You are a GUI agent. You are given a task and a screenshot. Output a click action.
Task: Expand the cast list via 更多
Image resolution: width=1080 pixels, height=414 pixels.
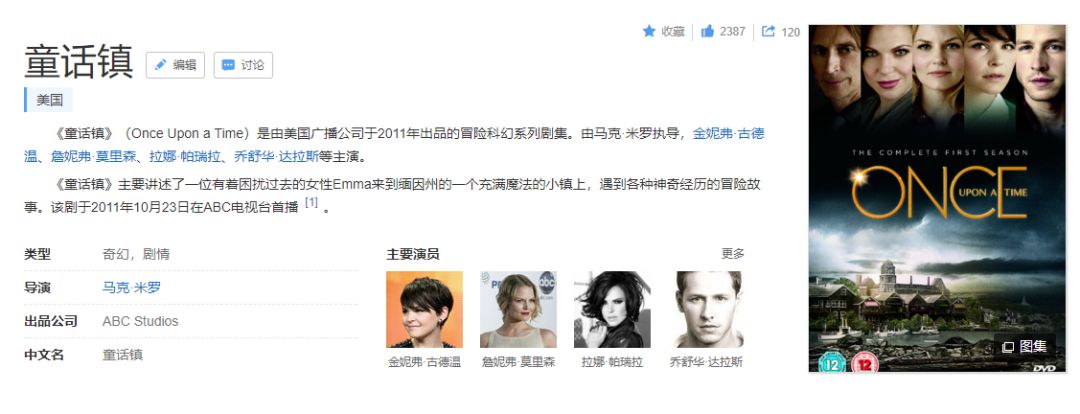(x=733, y=253)
